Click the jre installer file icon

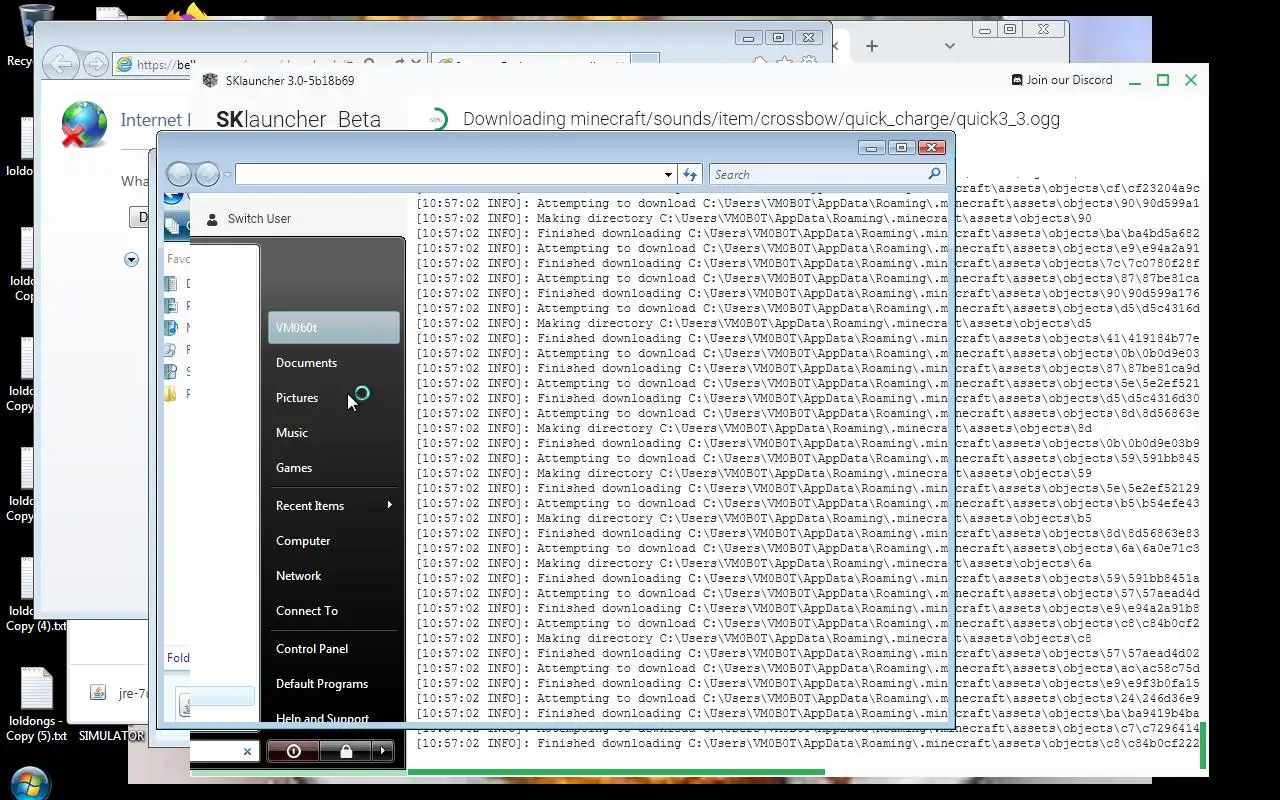pyautogui.click(x=98, y=693)
